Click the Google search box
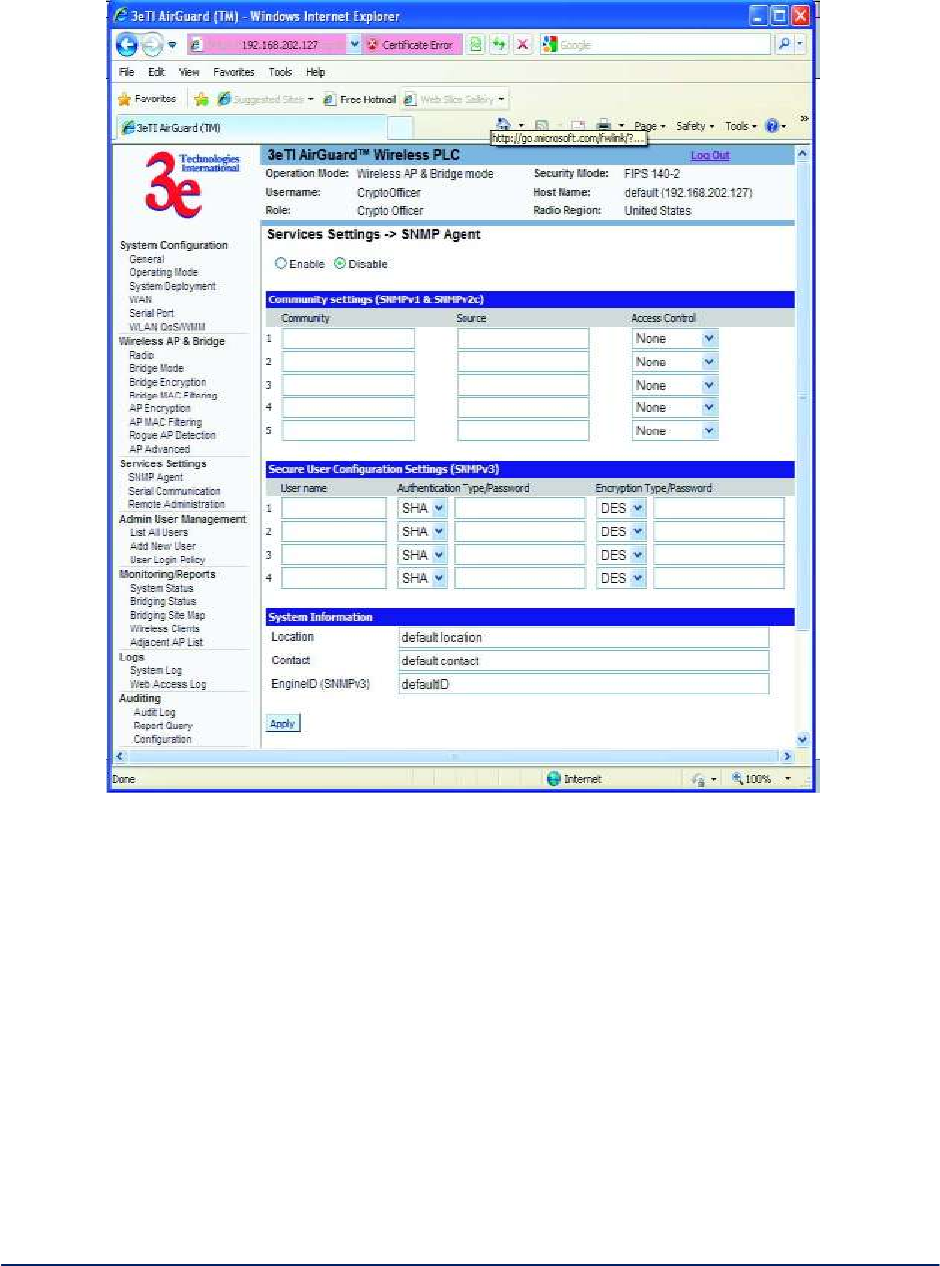 [657, 45]
